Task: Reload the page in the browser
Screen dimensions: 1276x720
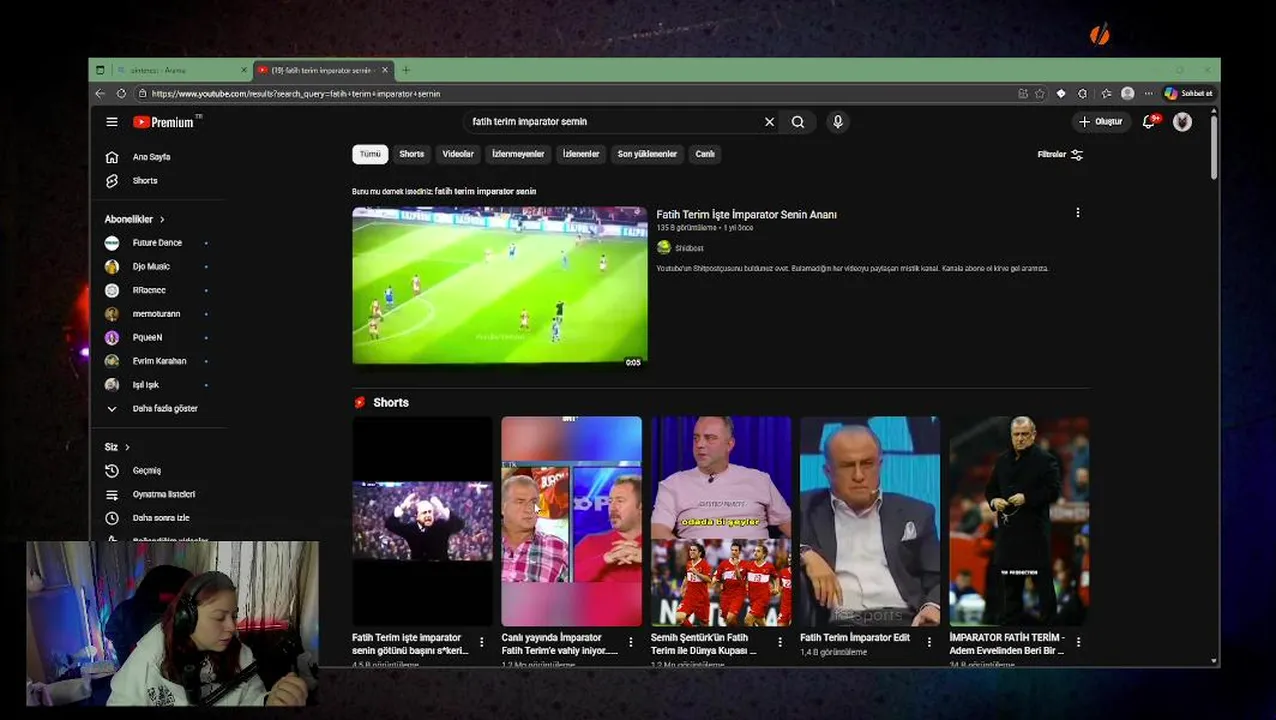Action: (121, 94)
